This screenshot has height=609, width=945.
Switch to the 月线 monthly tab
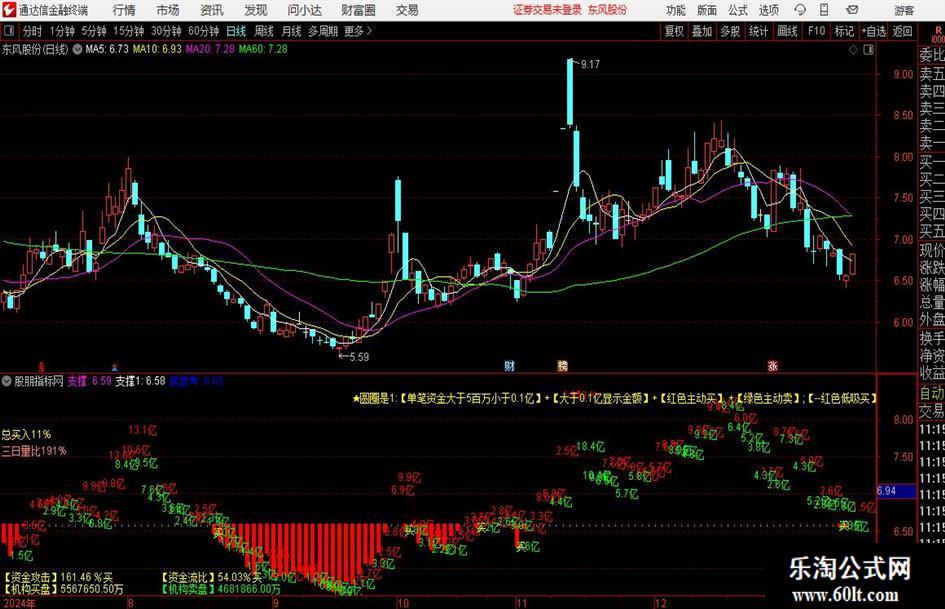(x=292, y=31)
